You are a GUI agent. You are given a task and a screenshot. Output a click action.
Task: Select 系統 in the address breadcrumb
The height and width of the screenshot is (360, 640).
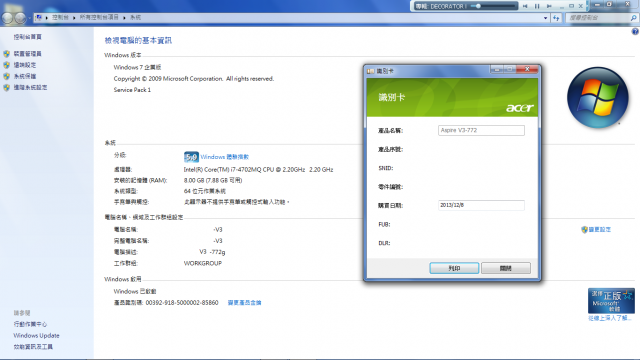pyautogui.click(x=136, y=18)
